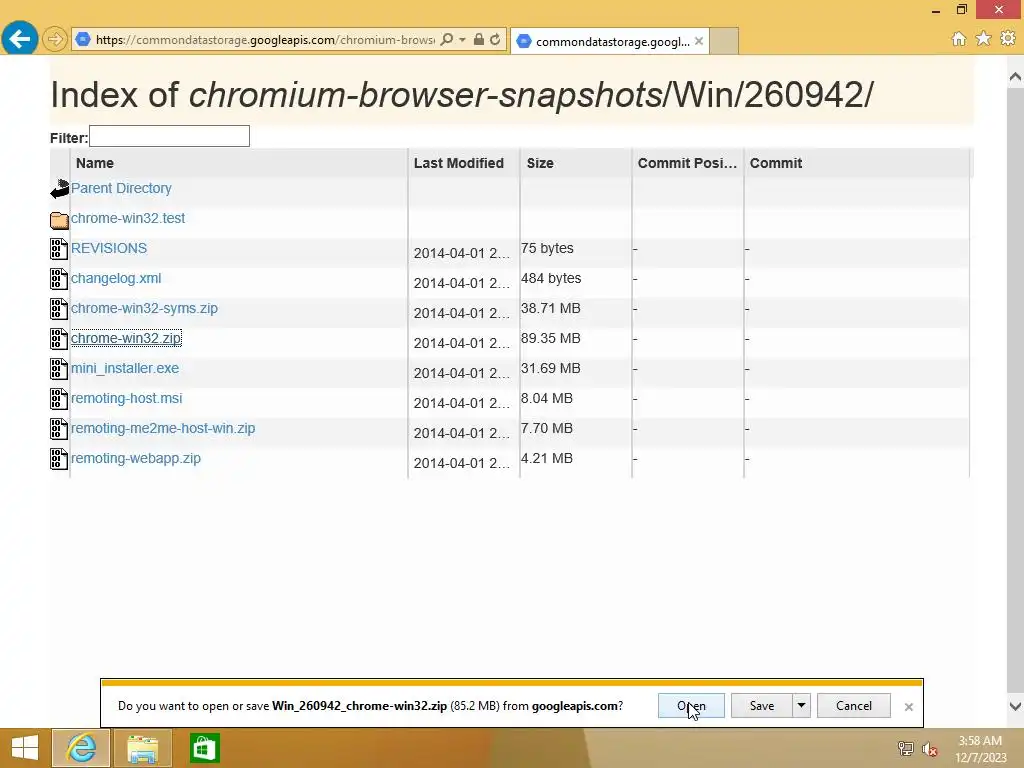Open Favorites star icon
The width and height of the screenshot is (1024, 768).
(x=983, y=39)
